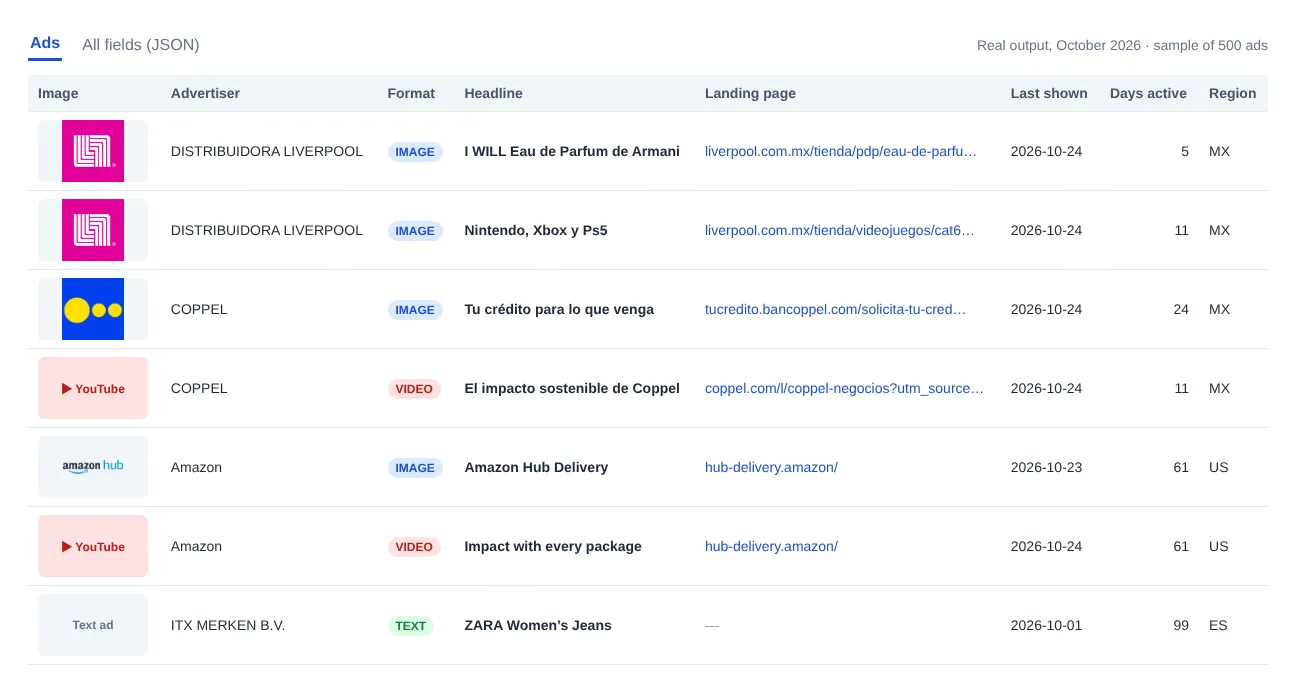Click advertiser Amazon in Impact with every package row
This screenshot has width=1296, height=693.
point(196,547)
